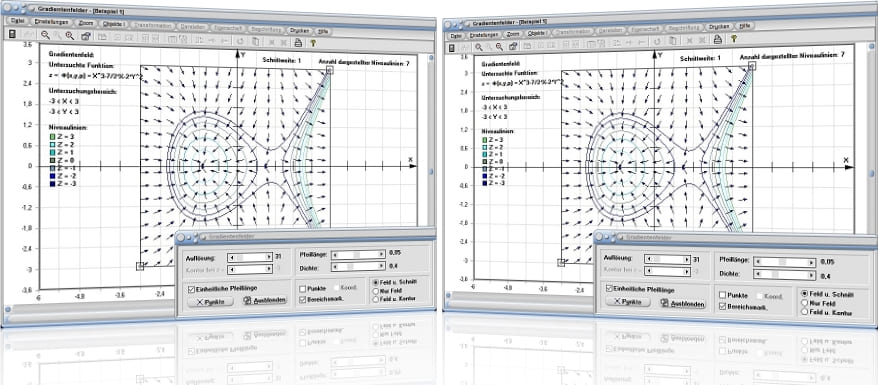This screenshot has width=878, height=385.
Task: Click the 'Ausblenden' button in left dialog
Action: pyautogui.click(x=265, y=301)
